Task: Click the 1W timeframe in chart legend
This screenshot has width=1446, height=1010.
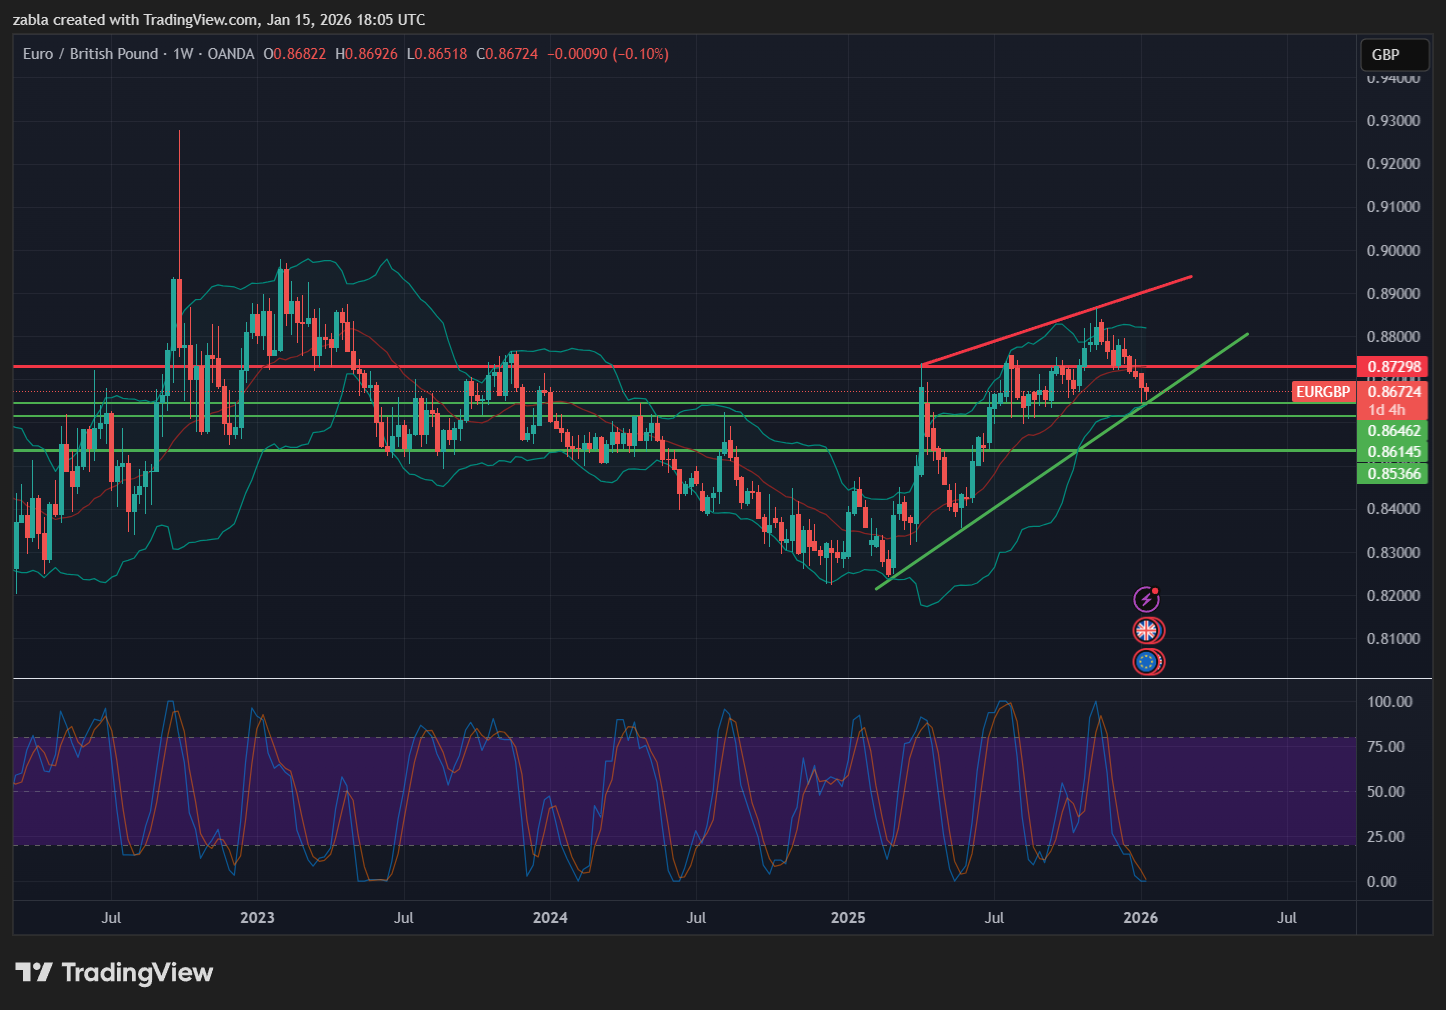Action: (183, 54)
